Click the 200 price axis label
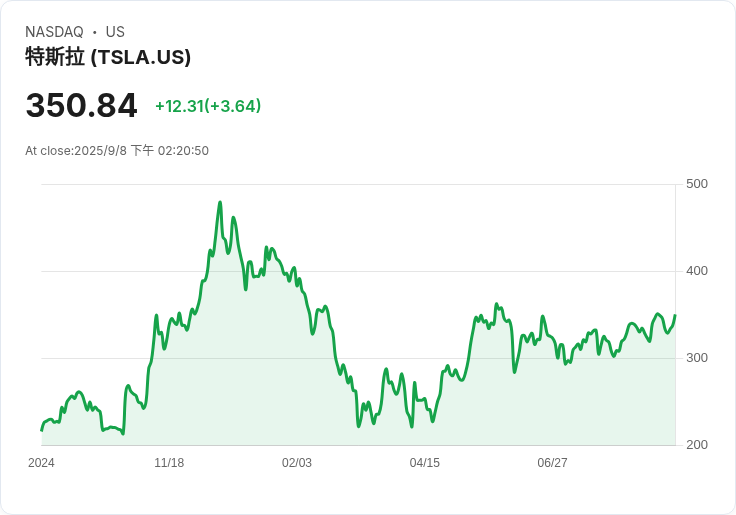The width and height of the screenshot is (736, 515). coord(697,445)
